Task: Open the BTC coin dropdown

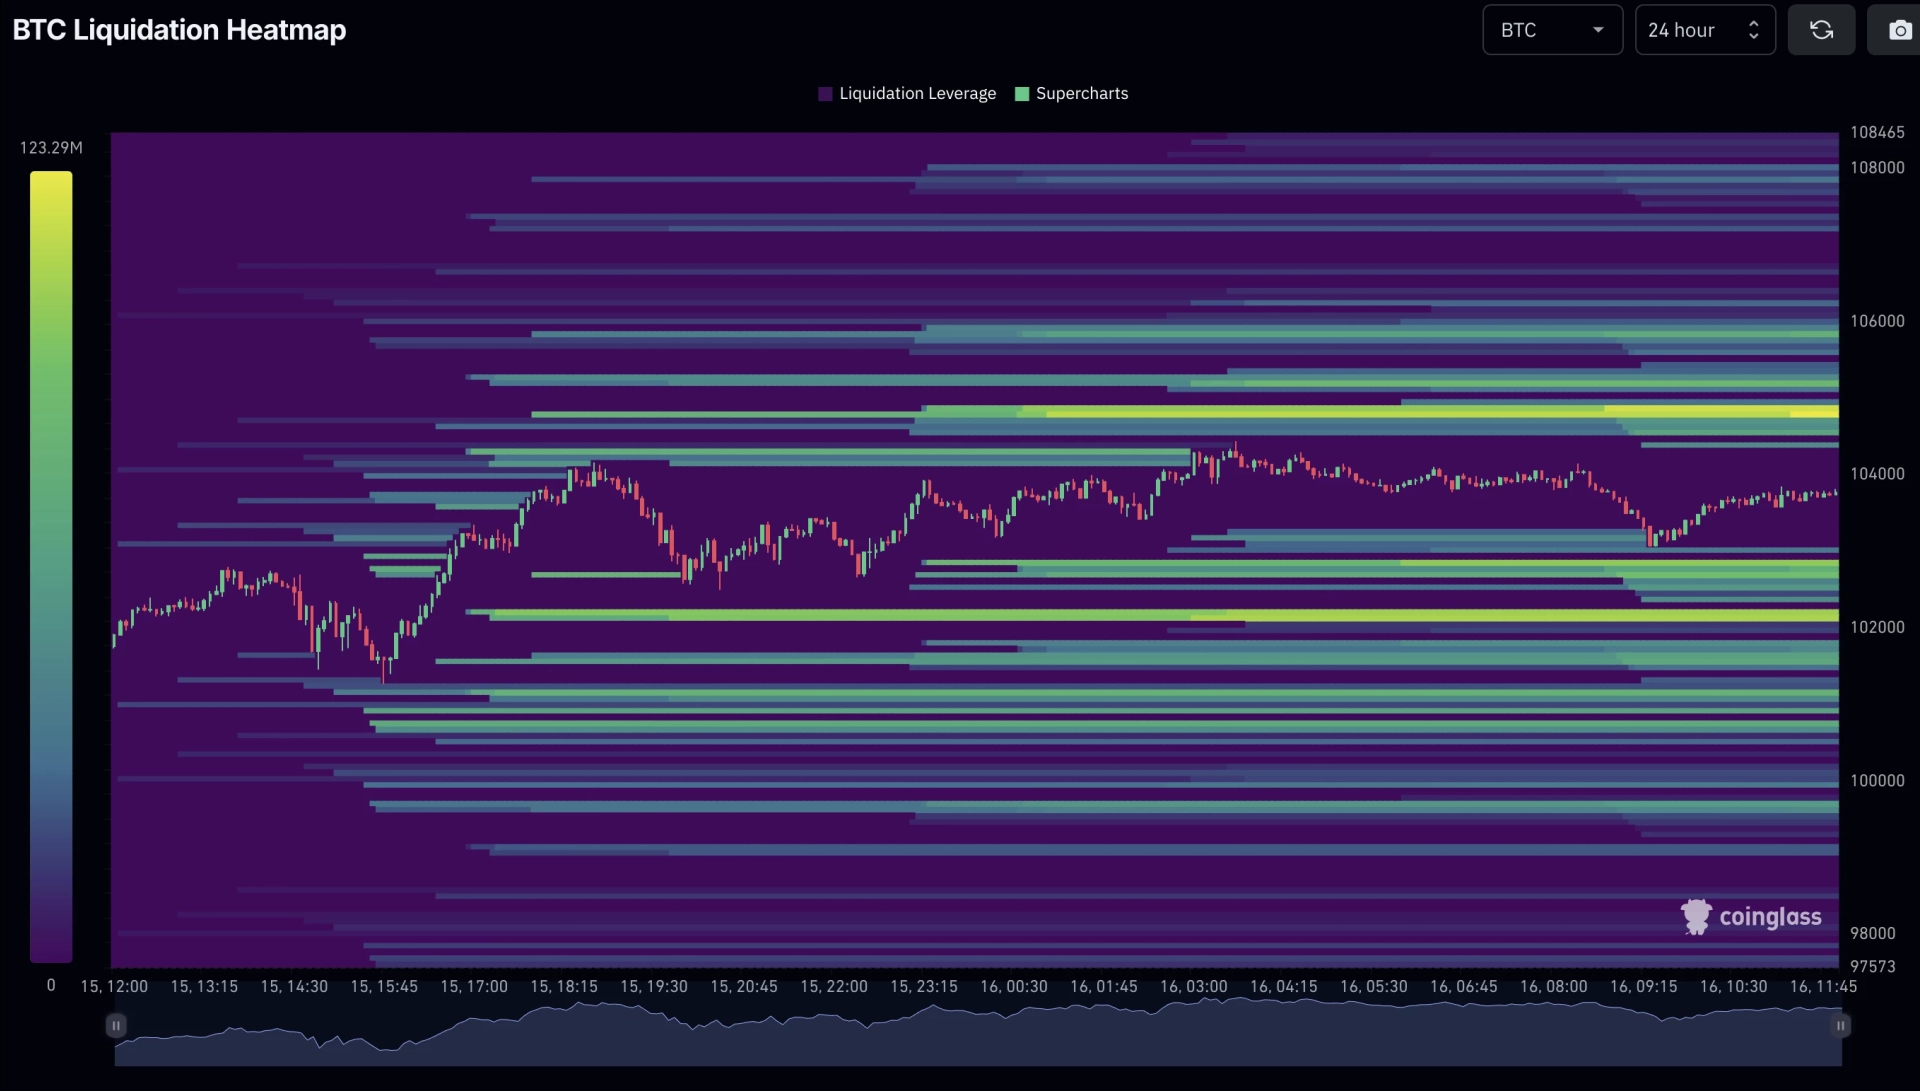Action: tap(1552, 30)
